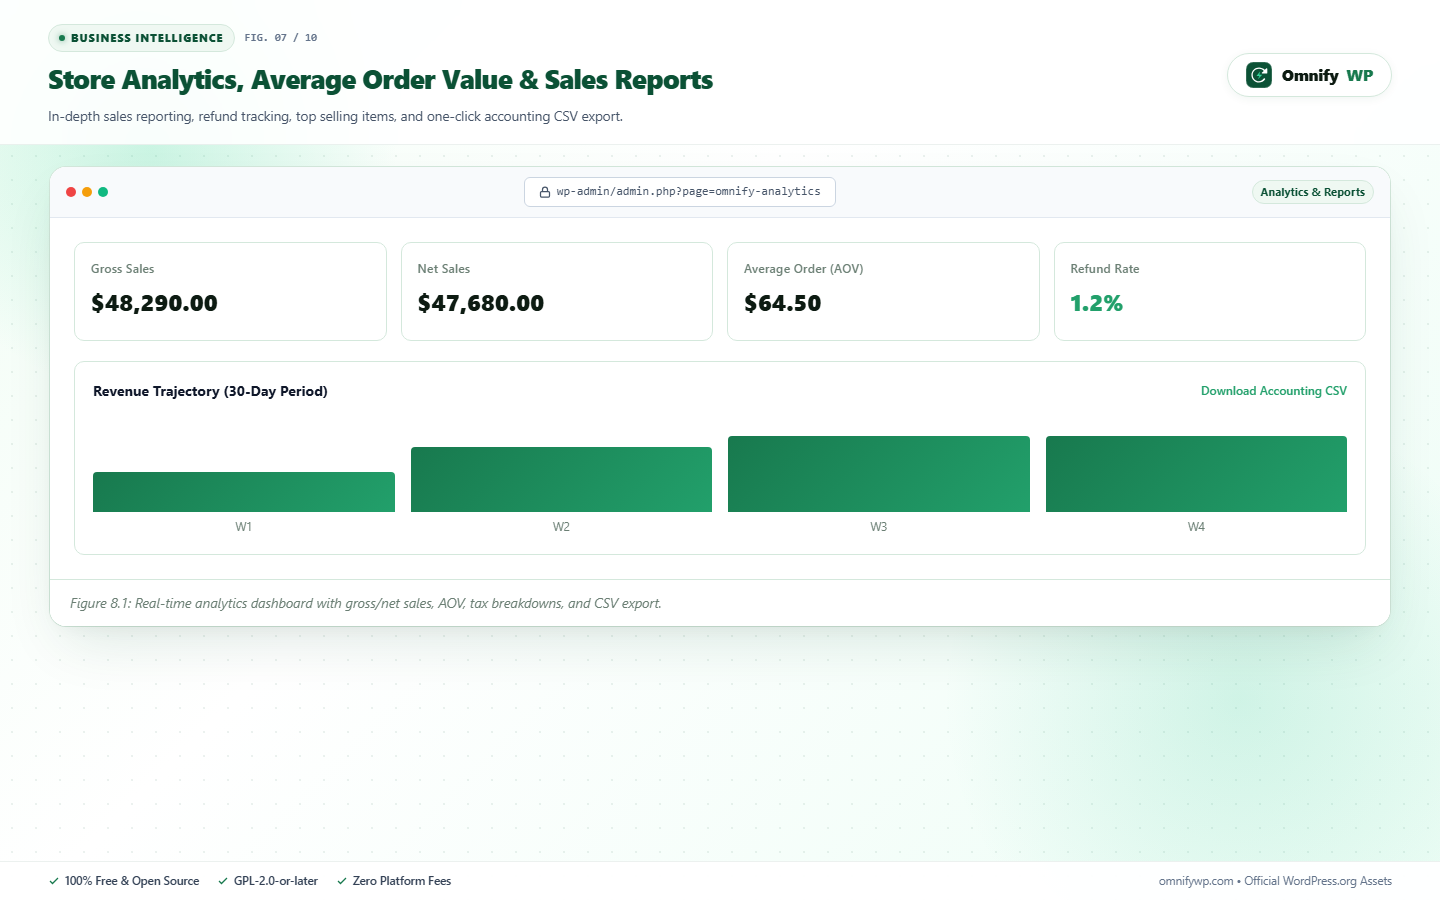Click the Average Order value $64.50
Screen dimensions: 1440x900
782,303
